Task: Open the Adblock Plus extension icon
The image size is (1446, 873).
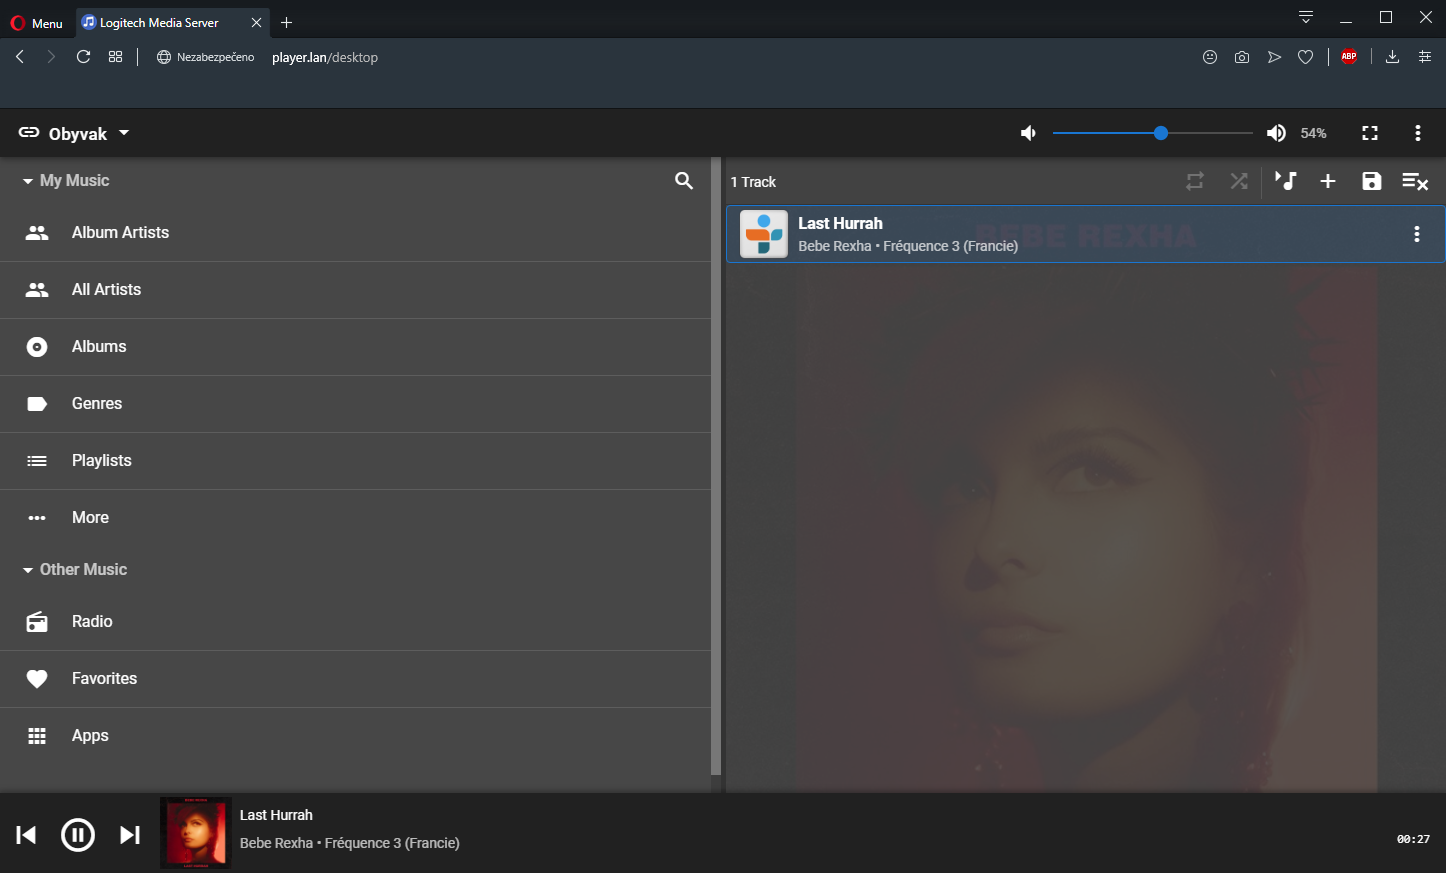Action: [x=1349, y=57]
